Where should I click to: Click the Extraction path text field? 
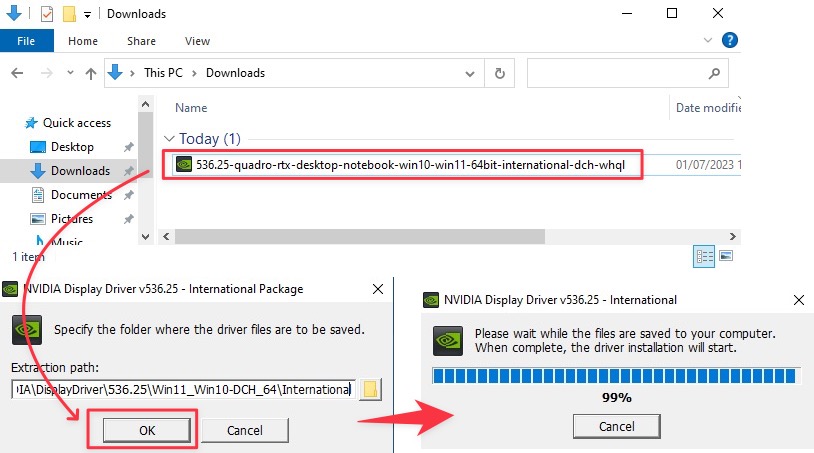coord(183,389)
